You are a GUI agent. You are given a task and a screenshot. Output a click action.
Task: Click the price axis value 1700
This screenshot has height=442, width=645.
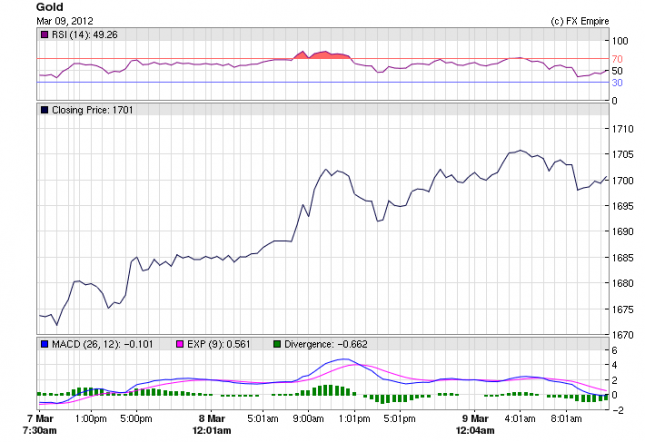623,181
